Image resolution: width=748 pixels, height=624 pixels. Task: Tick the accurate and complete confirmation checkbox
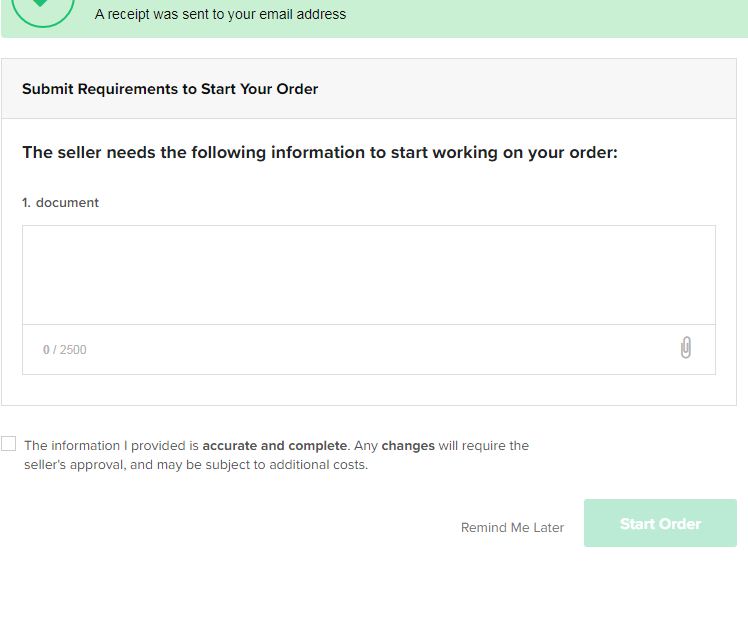click(x=9, y=444)
